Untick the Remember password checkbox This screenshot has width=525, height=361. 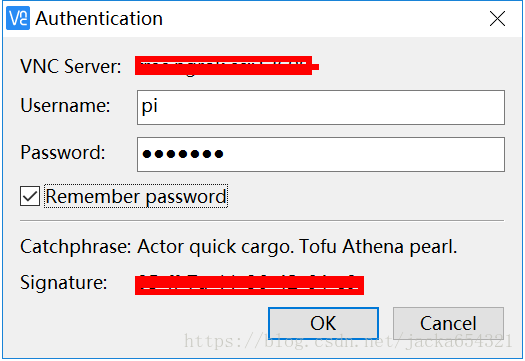tap(30, 196)
